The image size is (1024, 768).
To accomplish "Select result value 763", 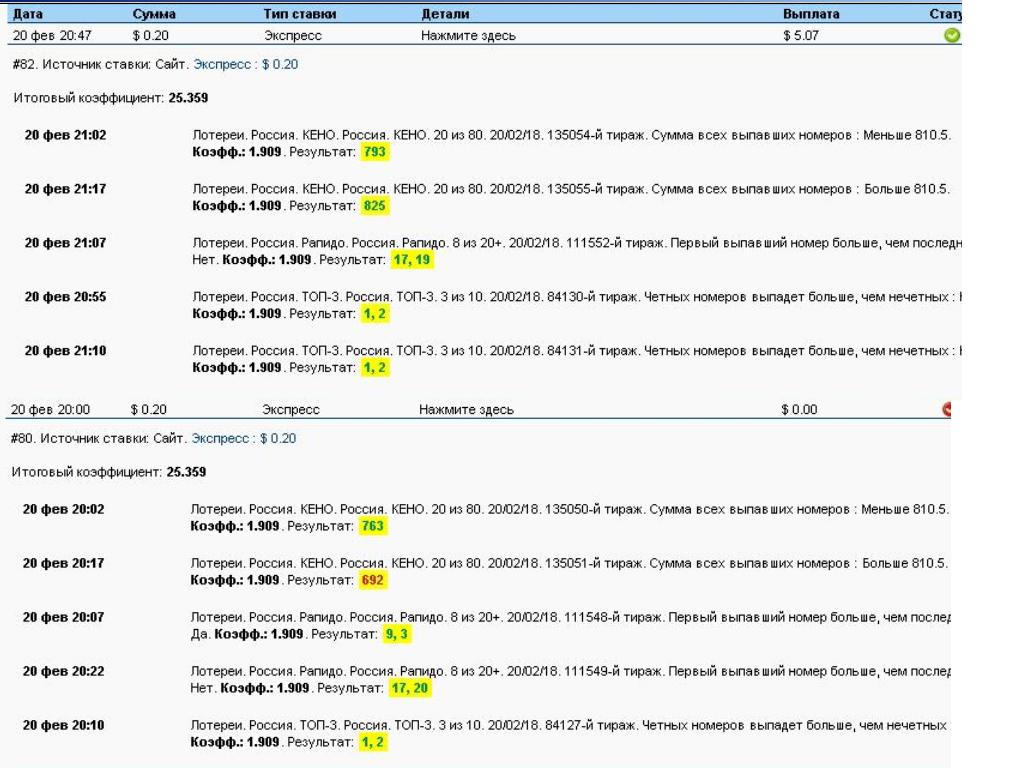I will [373, 526].
